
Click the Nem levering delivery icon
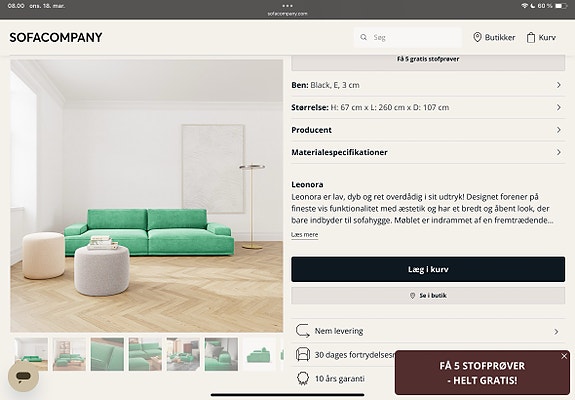click(303, 331)
